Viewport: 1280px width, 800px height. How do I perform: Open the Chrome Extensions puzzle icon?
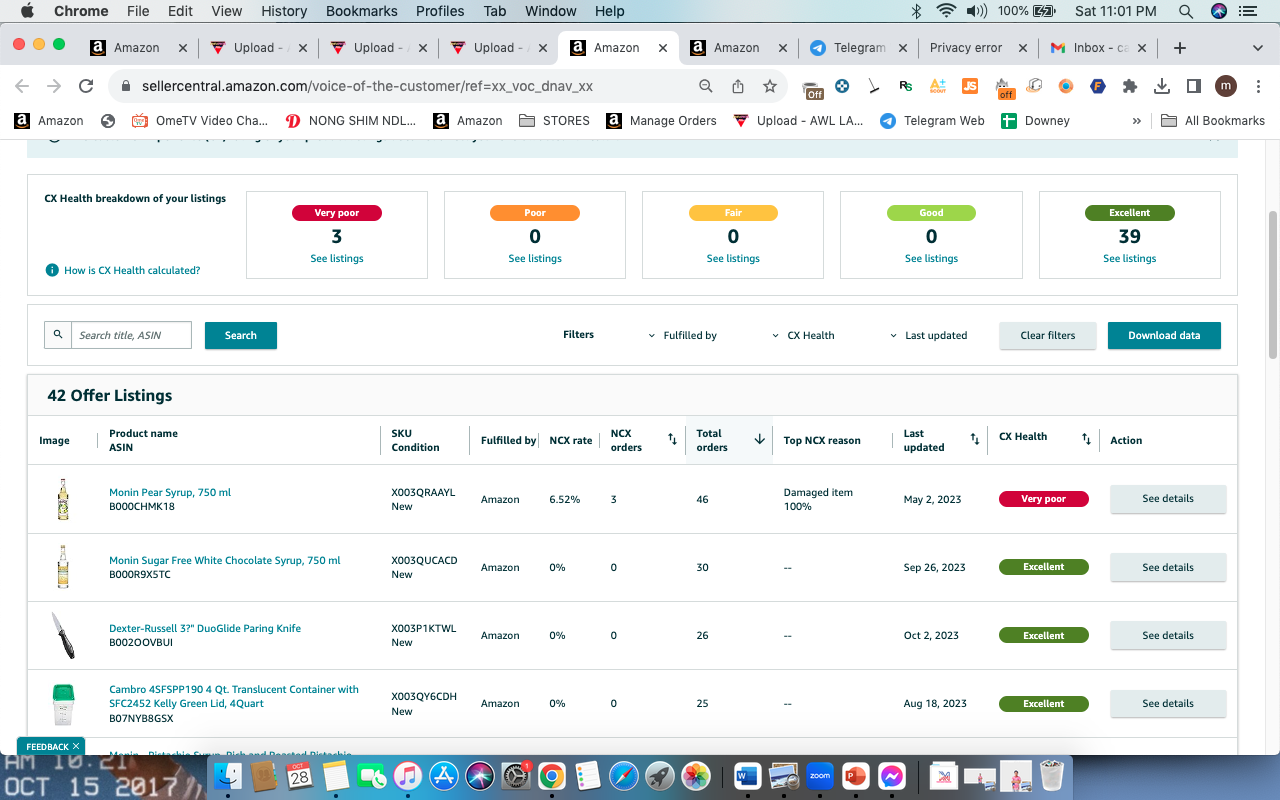[1130, 86]
